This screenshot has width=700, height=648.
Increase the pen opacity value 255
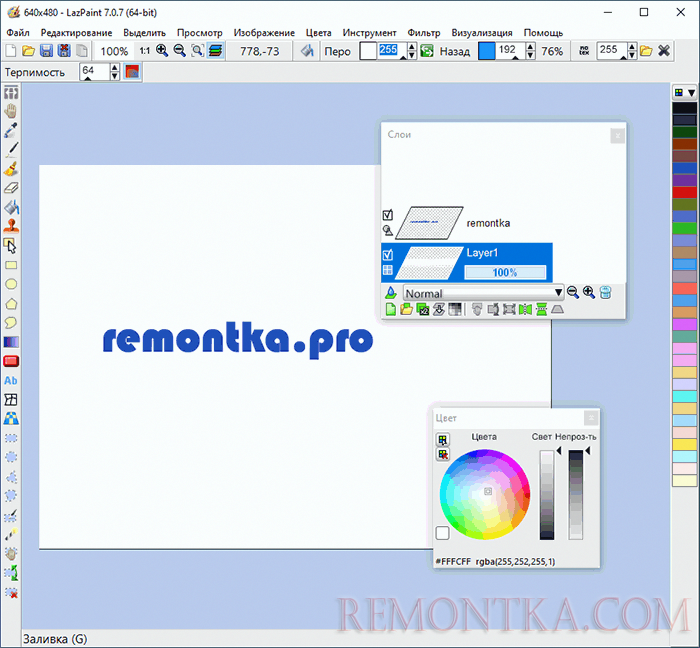coord(412,47)
